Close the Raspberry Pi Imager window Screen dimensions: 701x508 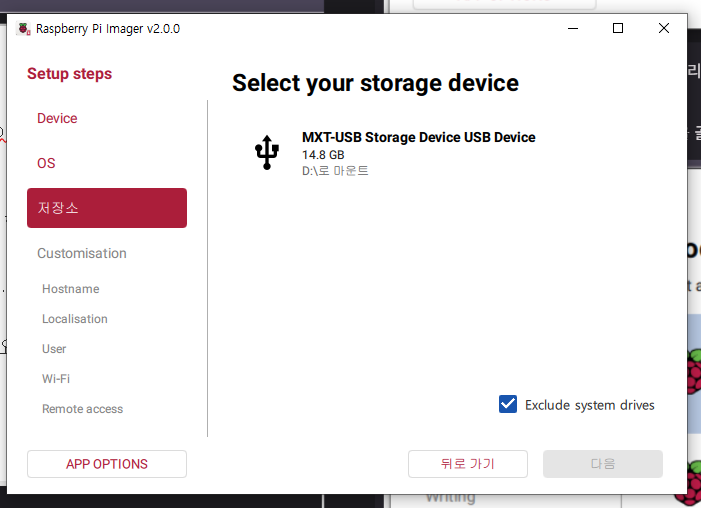(664, 29)
